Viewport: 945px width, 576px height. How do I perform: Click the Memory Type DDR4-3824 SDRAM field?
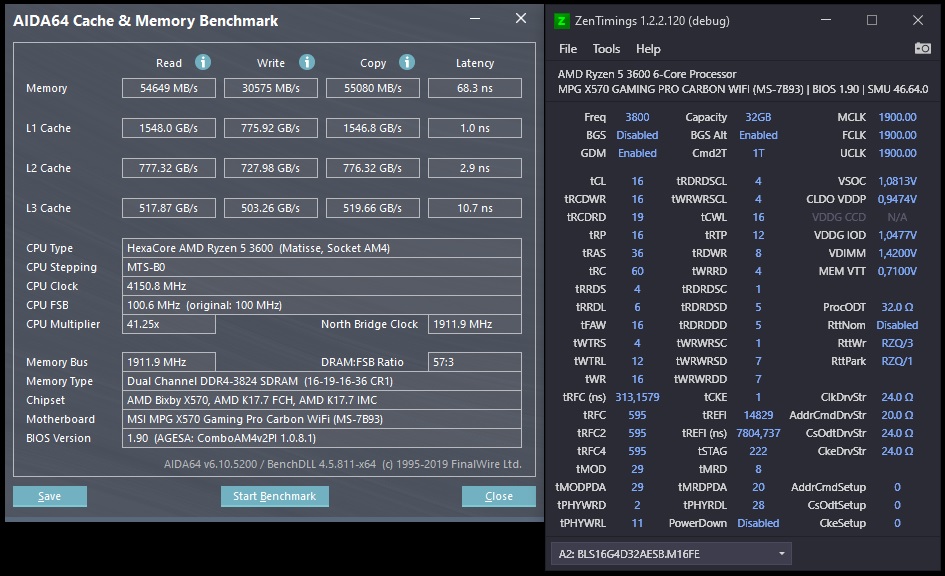(322, 381)
